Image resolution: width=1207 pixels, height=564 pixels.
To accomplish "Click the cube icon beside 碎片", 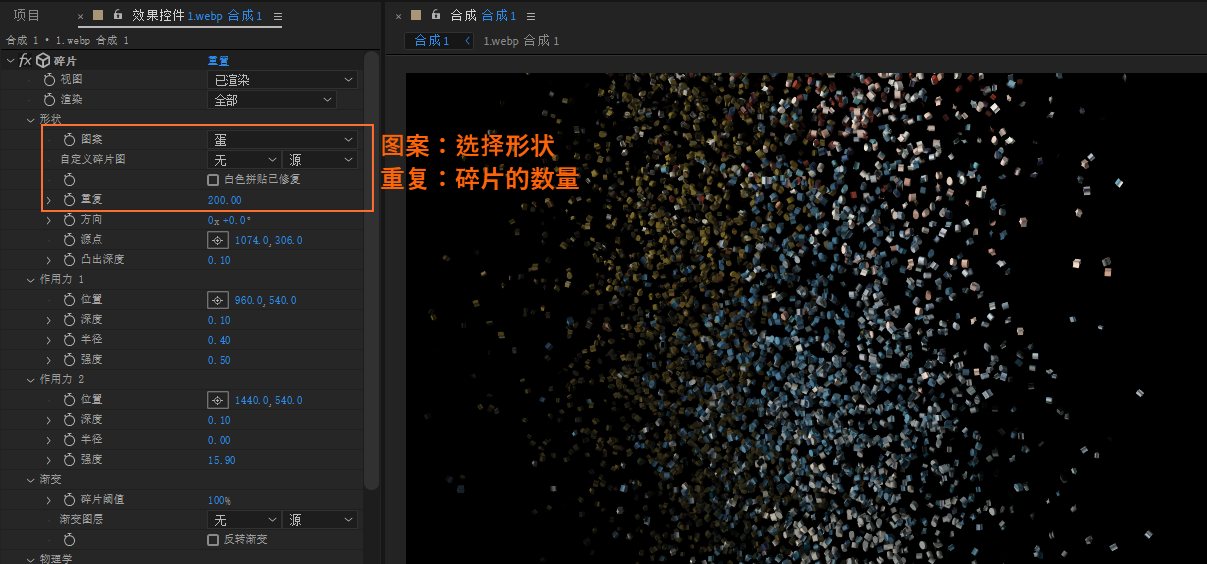I will [x=43, y=61].
